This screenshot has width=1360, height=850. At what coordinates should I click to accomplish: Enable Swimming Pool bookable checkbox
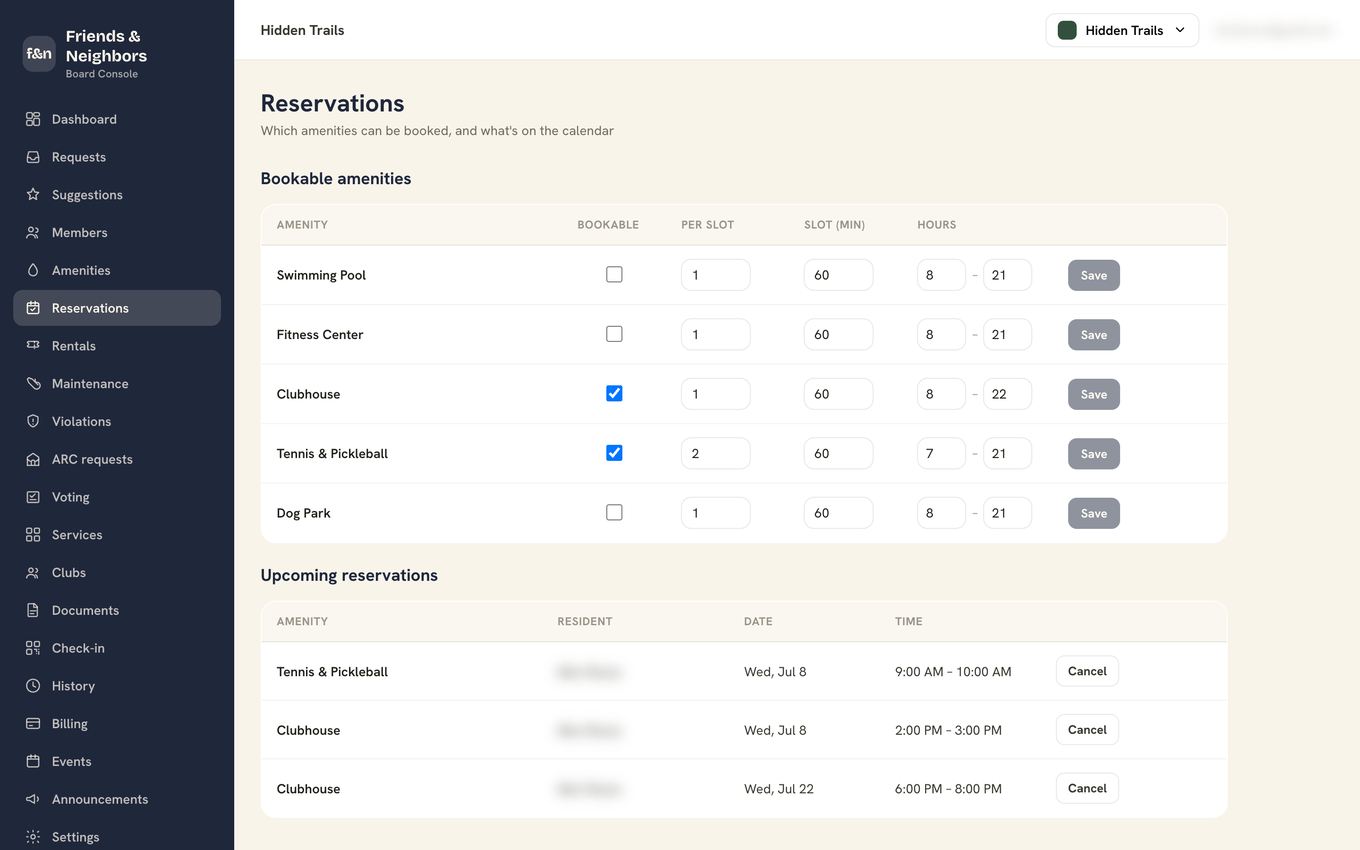pos(614,274)
